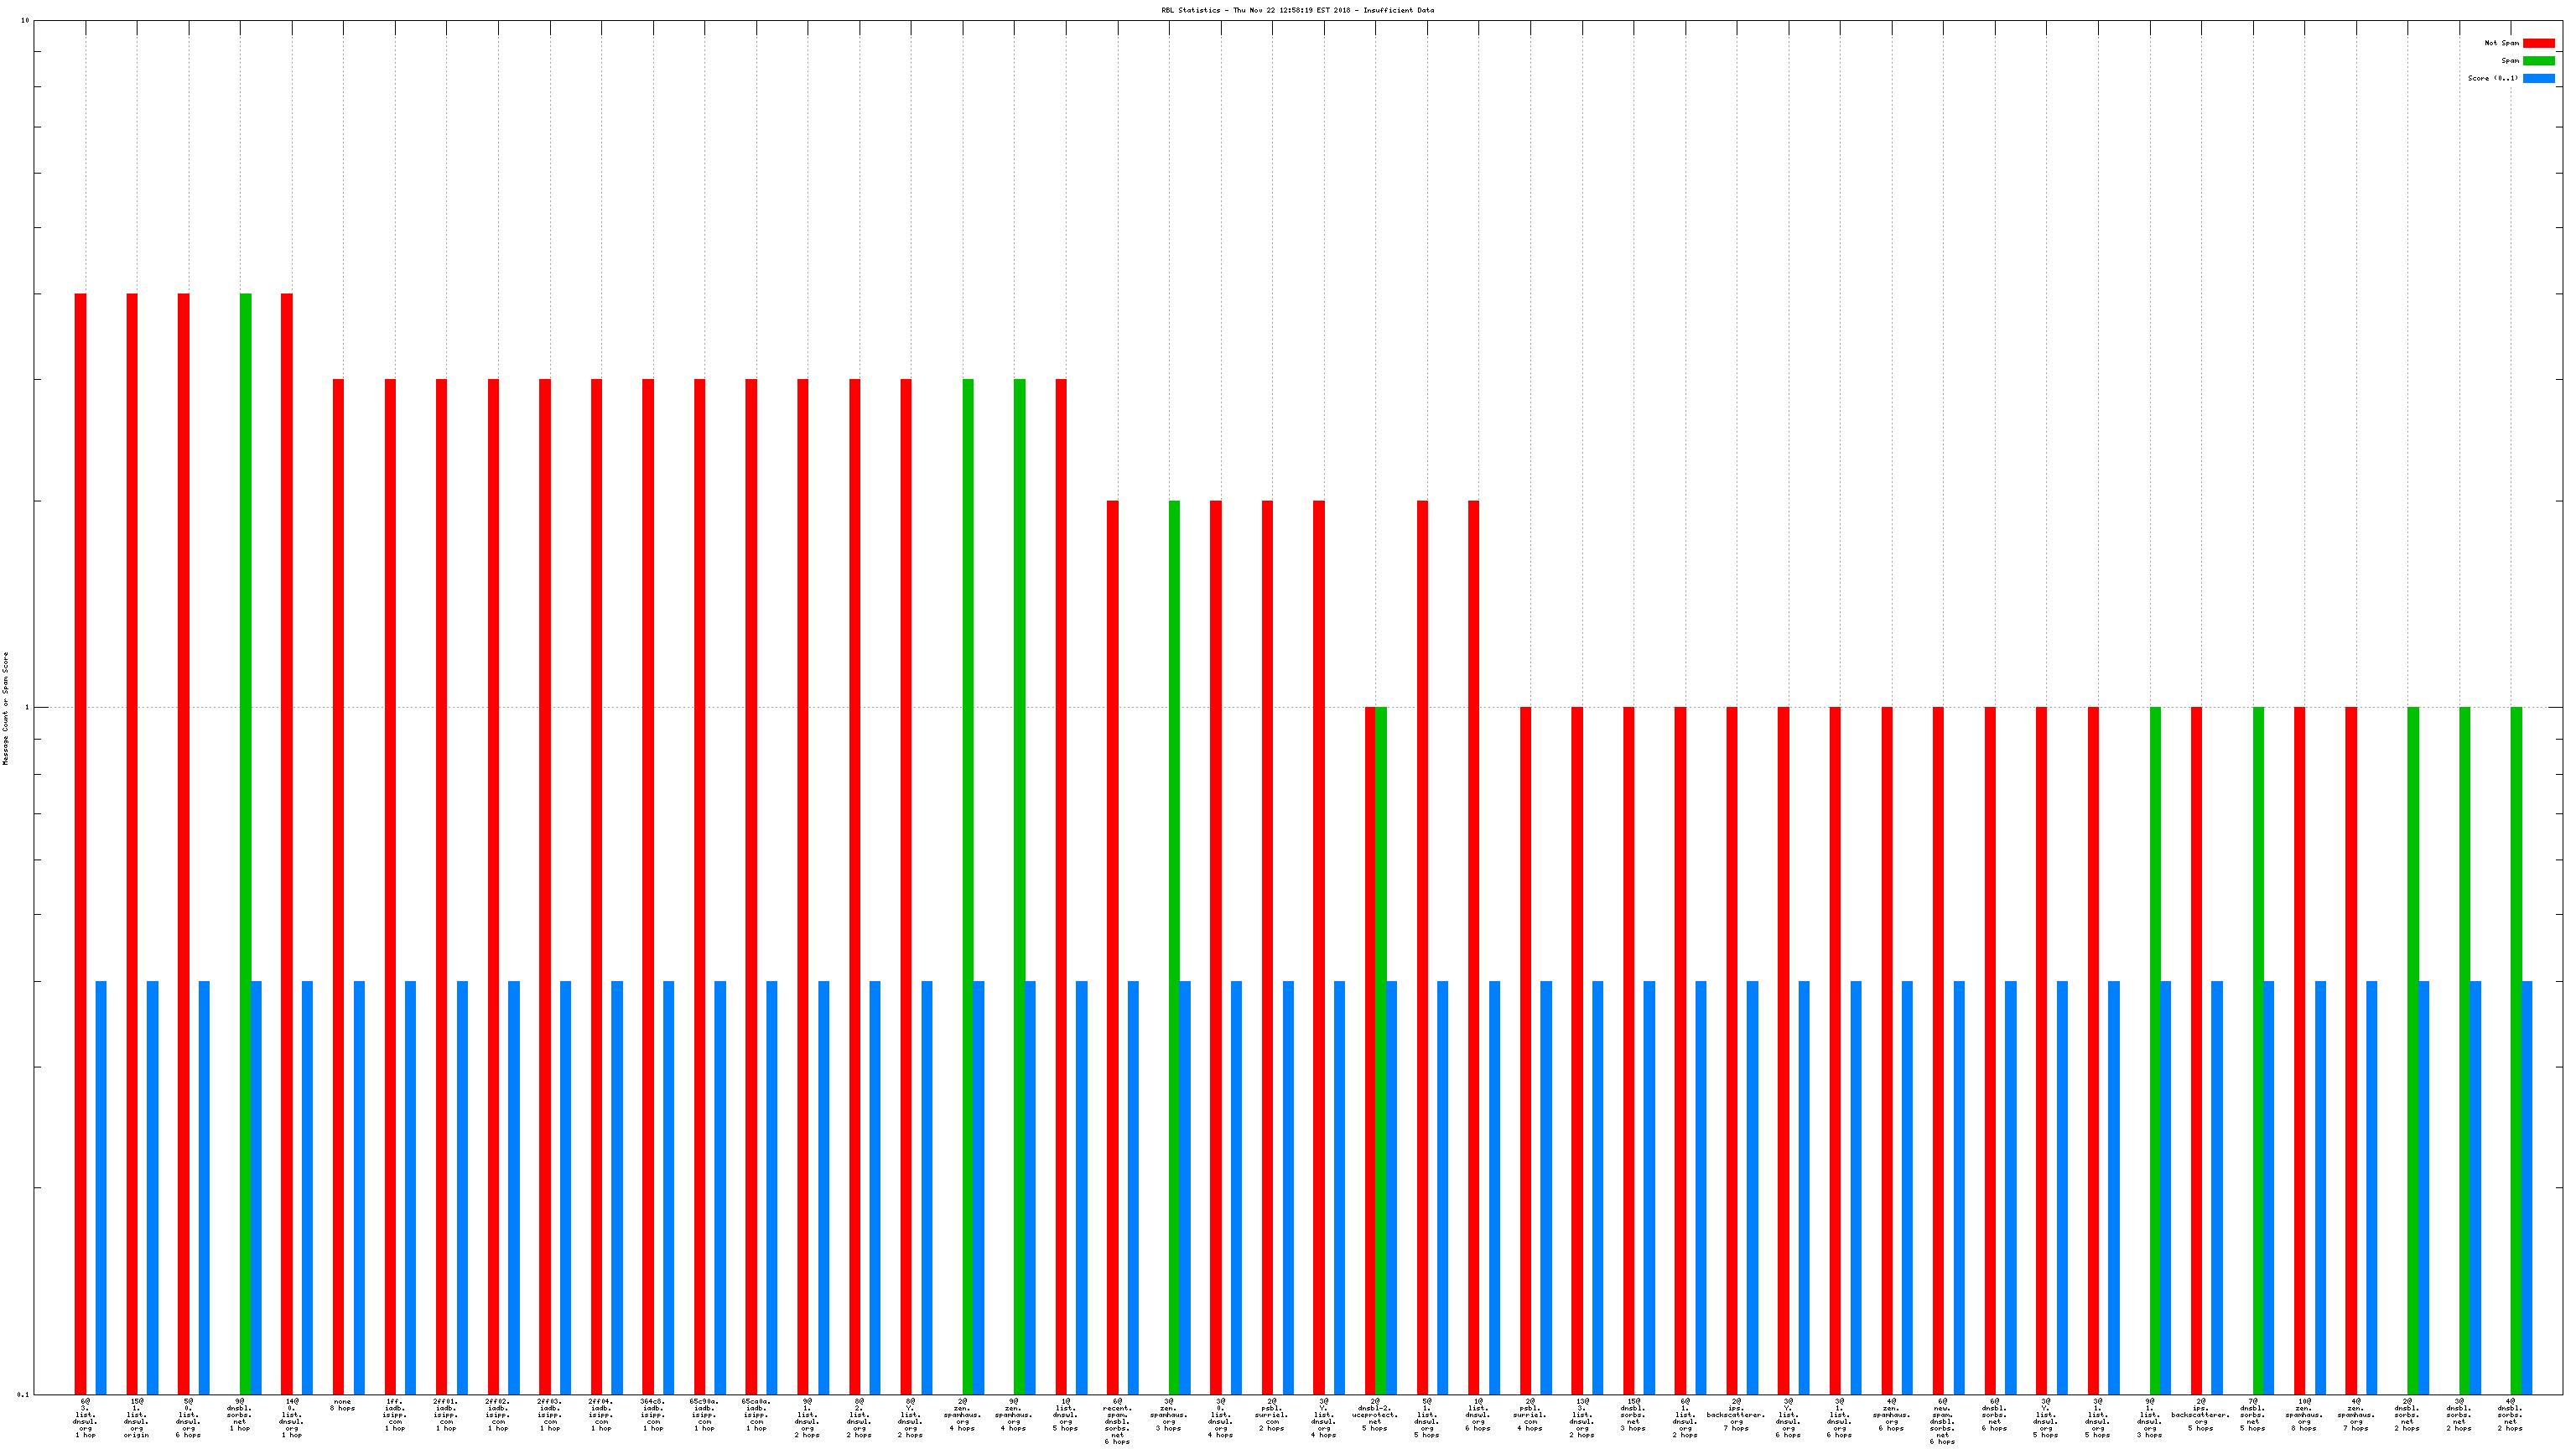Click the RBL Statistics chart title

click(x=1297, y=10)
